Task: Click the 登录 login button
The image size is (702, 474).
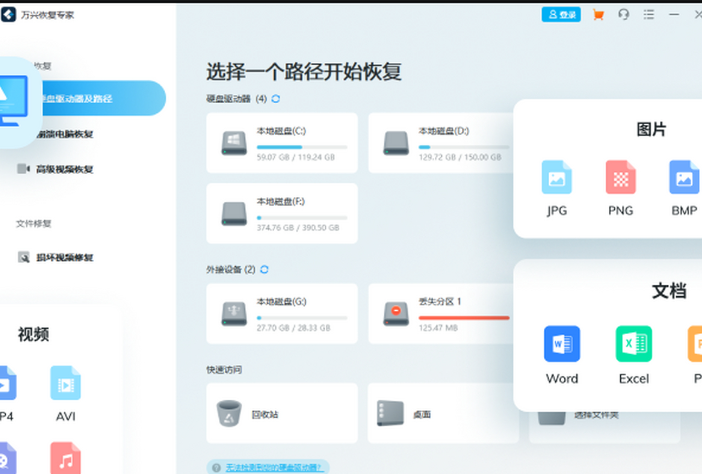Action: tap(561, 15)
